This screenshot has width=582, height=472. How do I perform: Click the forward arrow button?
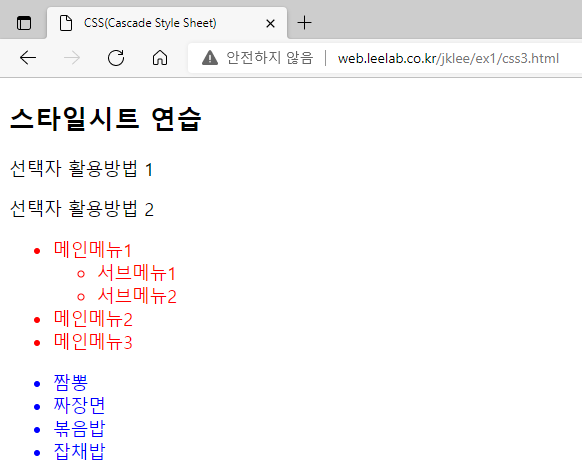click(72, 58)
